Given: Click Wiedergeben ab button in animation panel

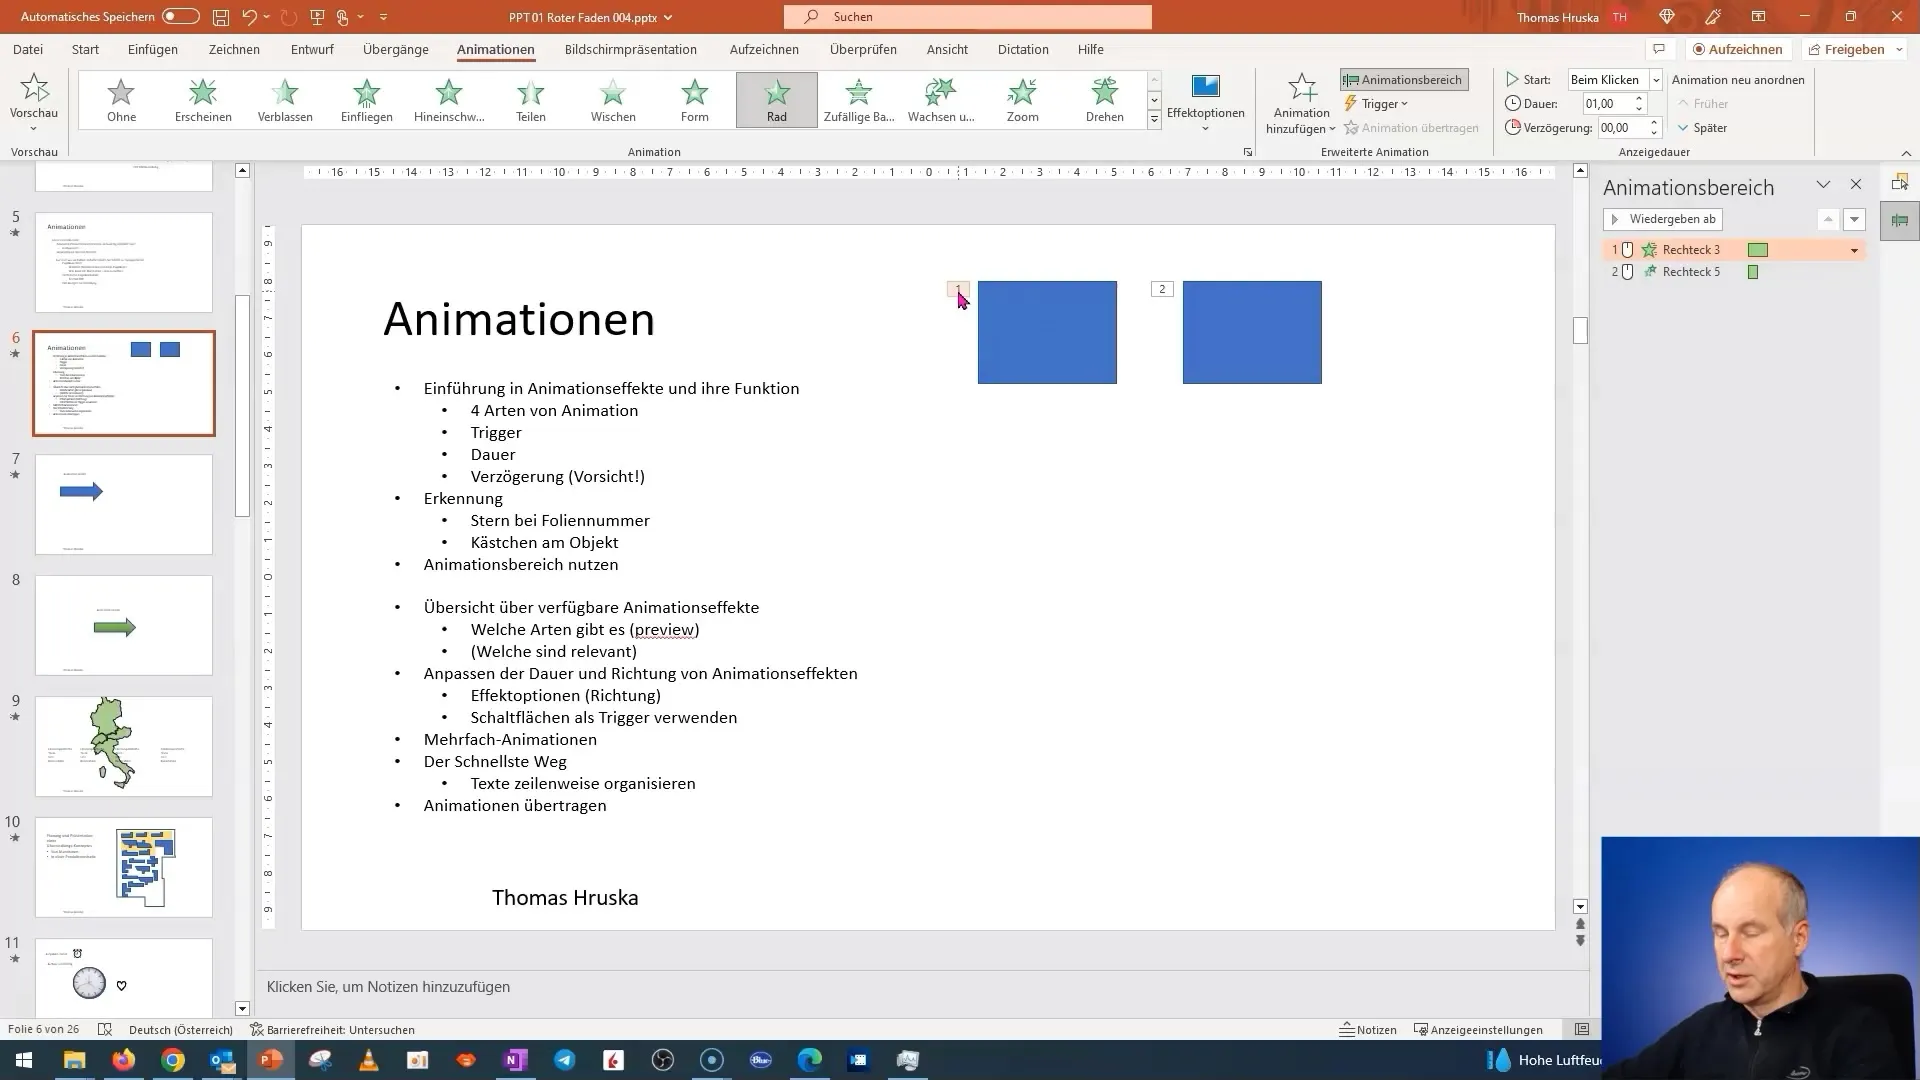Looking at the screenshot, I should pyautogui.click(x=1663, y=218).
